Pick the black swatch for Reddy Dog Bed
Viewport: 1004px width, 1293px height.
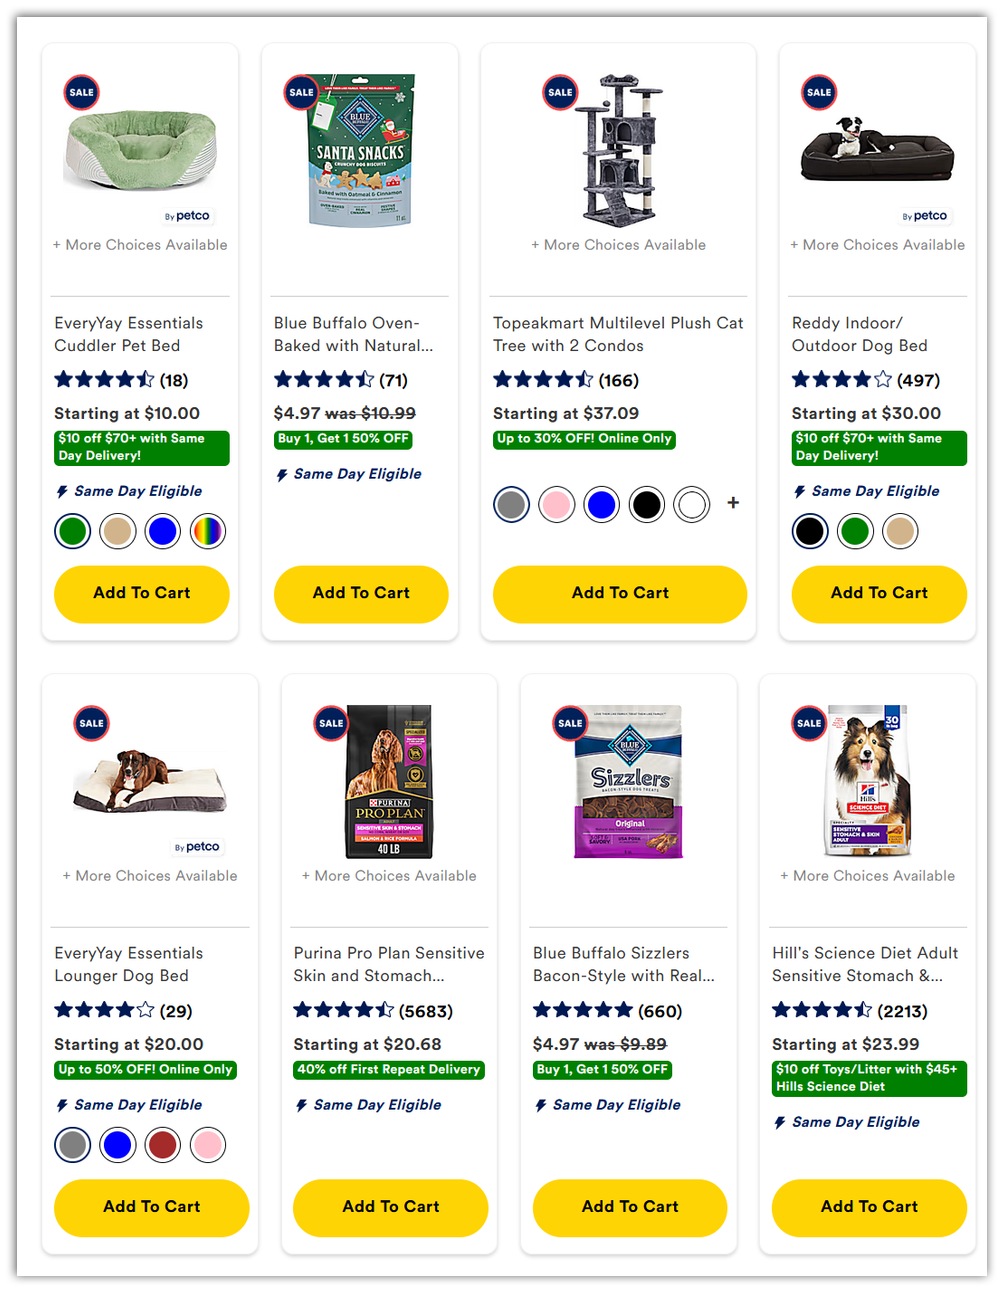tap(811, 531)
